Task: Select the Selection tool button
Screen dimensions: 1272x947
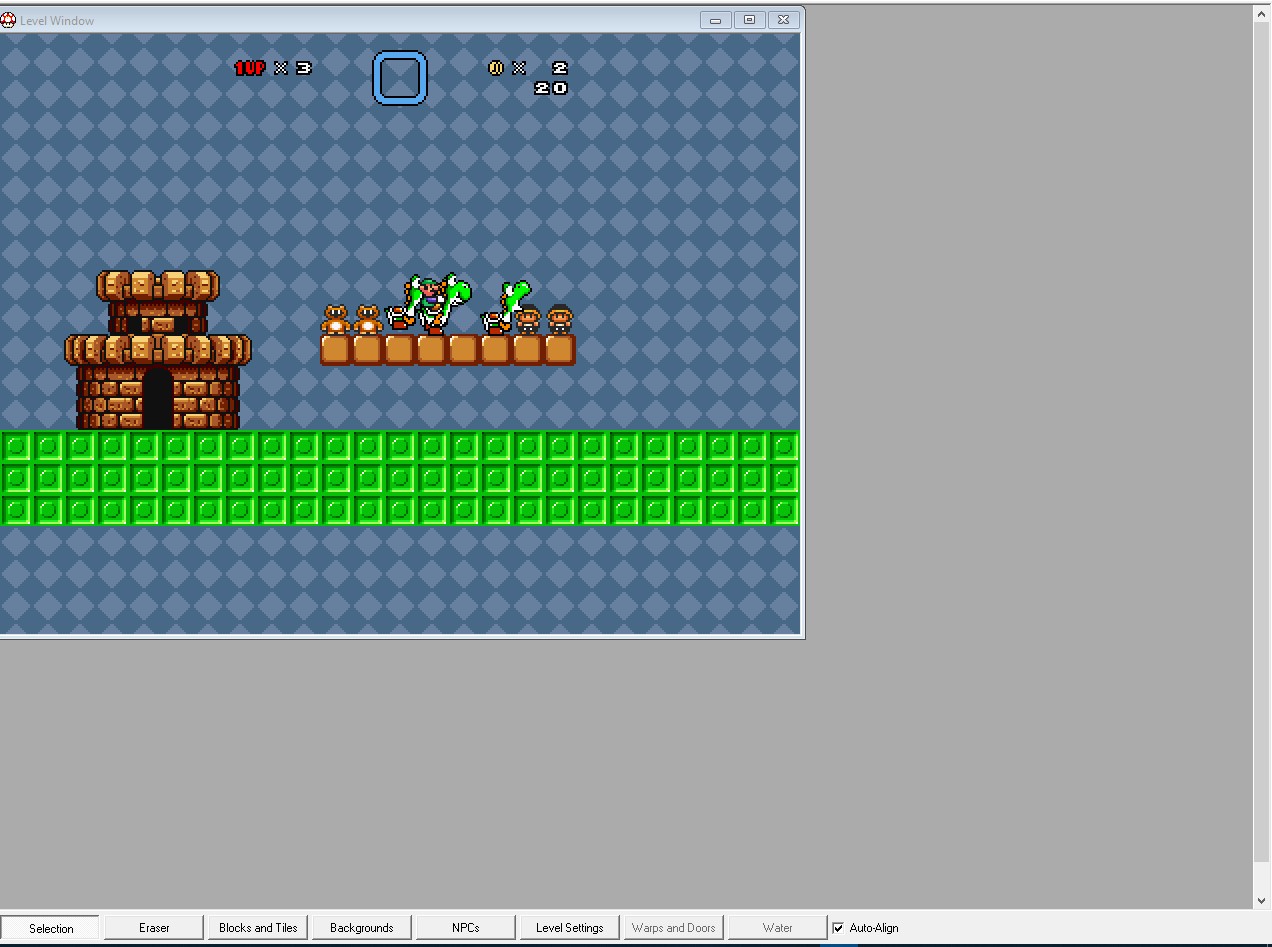Action: click(x=51, y=928)
